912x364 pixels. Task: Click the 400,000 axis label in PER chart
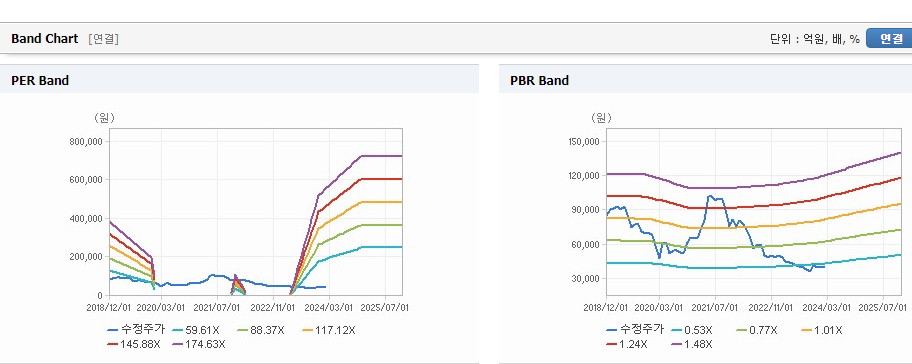coord(86,219)
